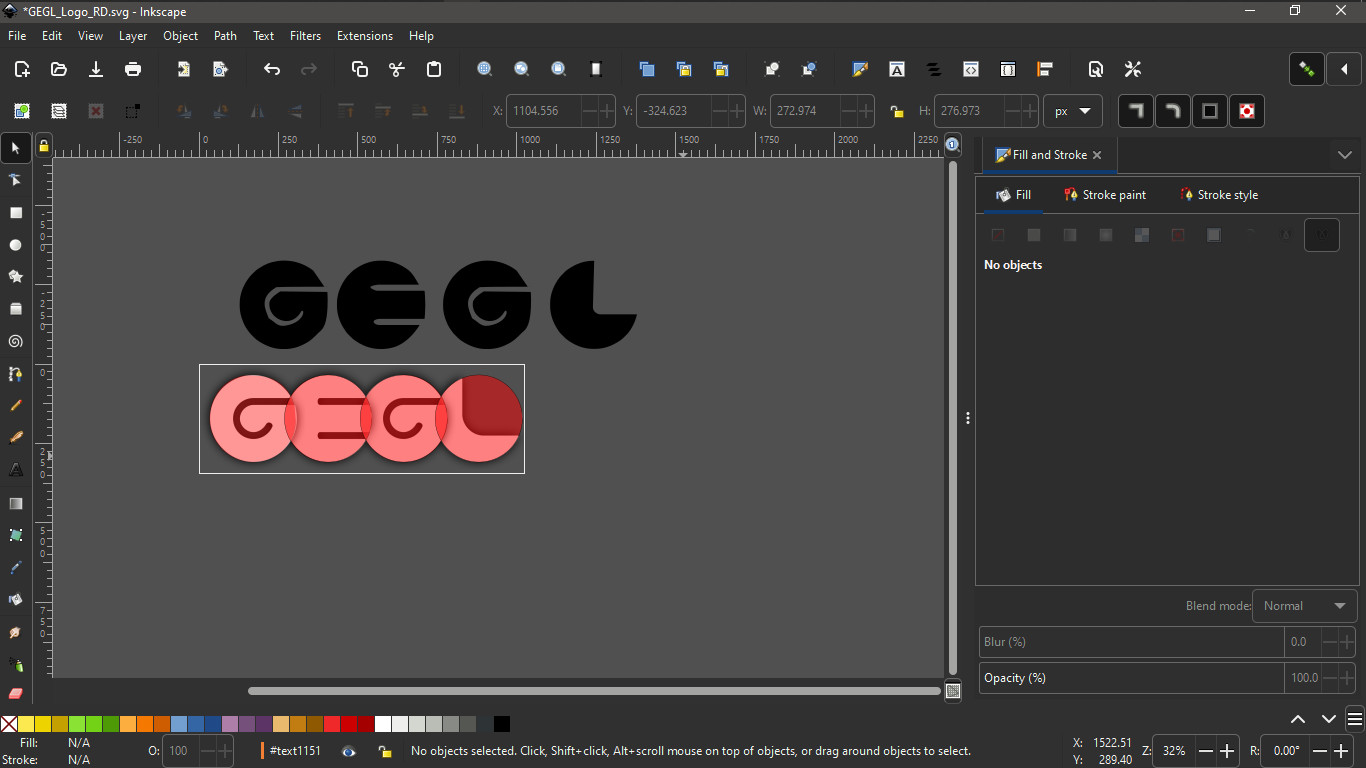Open the Extensions menu

pyautogui.click(x=365, y=36)
